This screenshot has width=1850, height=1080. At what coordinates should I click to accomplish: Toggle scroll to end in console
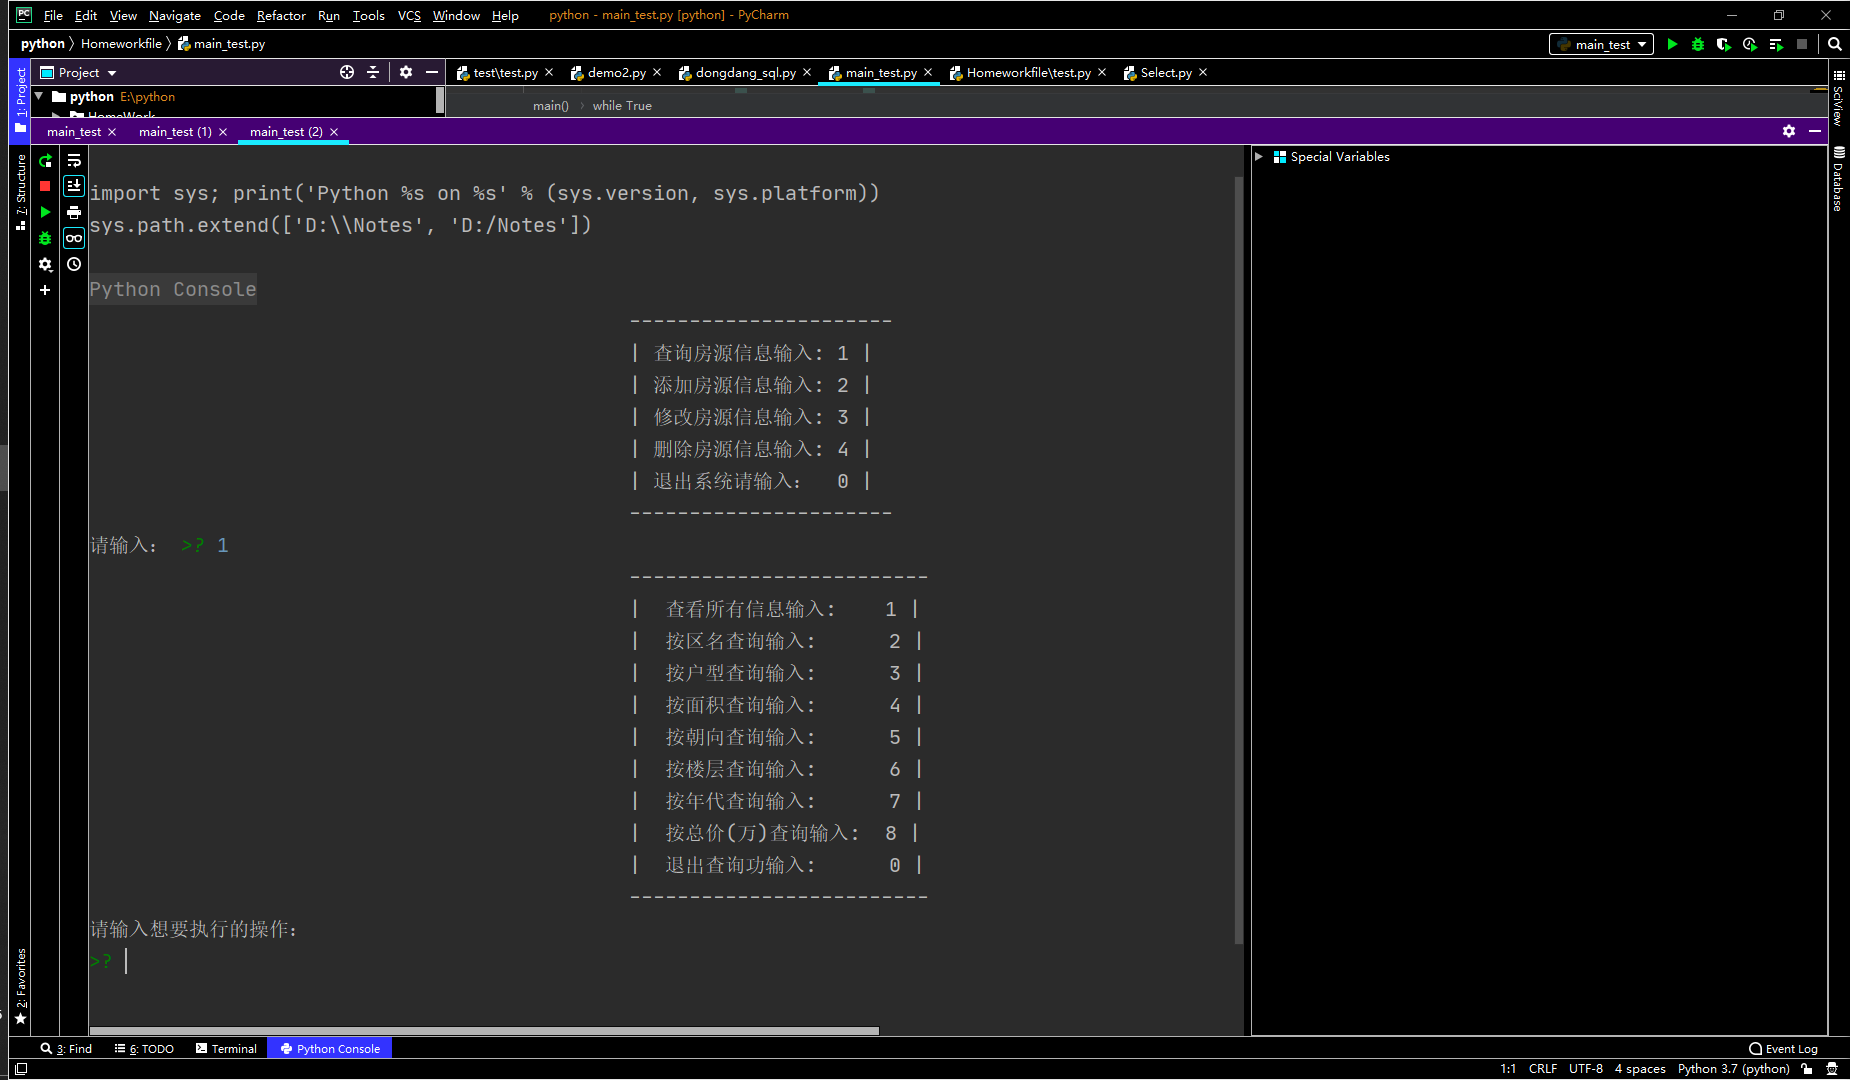tap(74, 186)
